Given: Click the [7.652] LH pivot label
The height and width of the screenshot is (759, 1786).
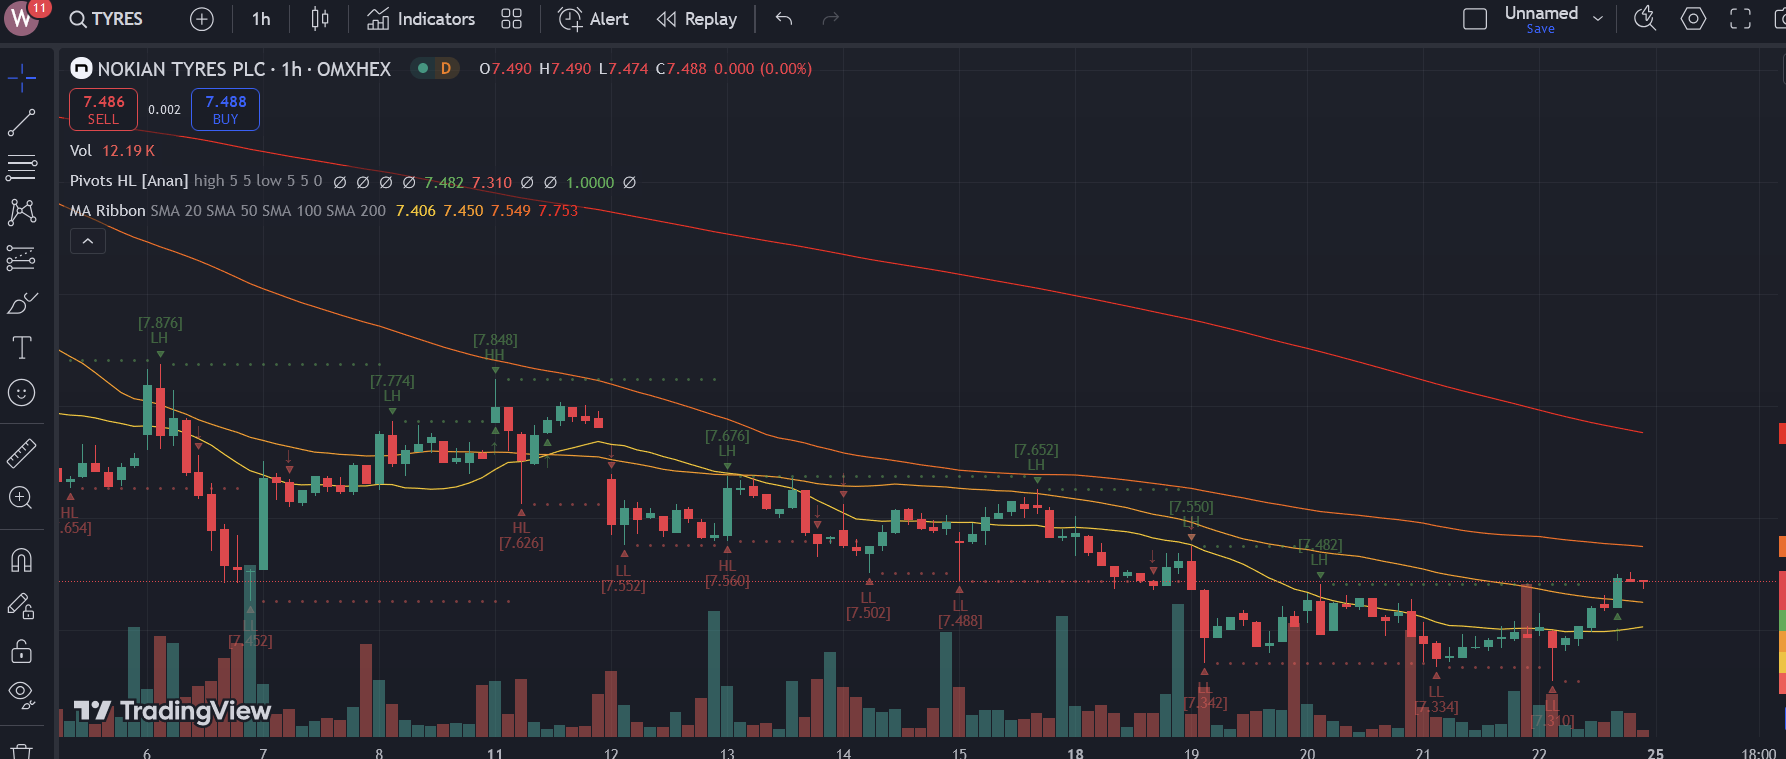Looking at the screenshot, I should coord(1036,457).
